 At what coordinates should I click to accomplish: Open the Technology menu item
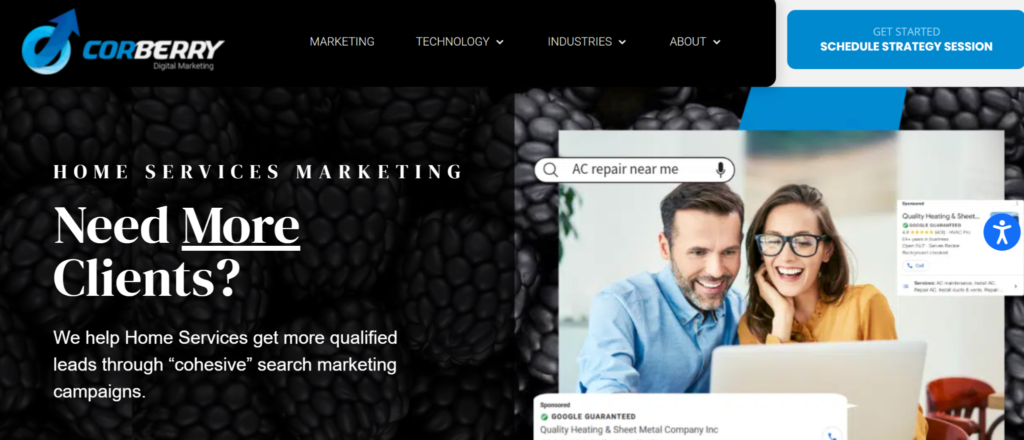pos(453,42)
